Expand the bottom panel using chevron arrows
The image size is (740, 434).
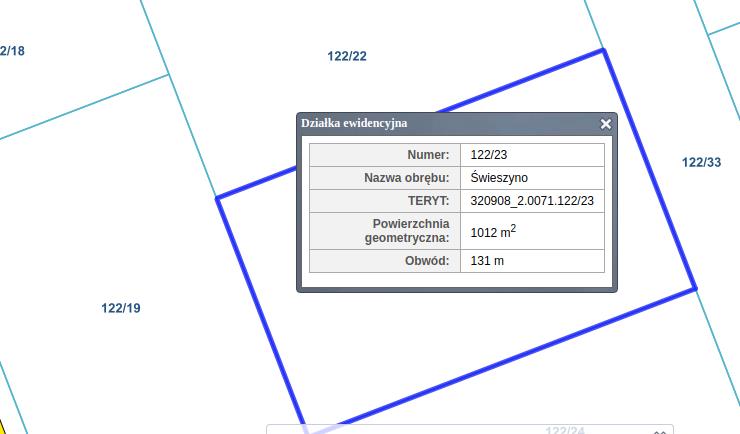coord(660,431)
